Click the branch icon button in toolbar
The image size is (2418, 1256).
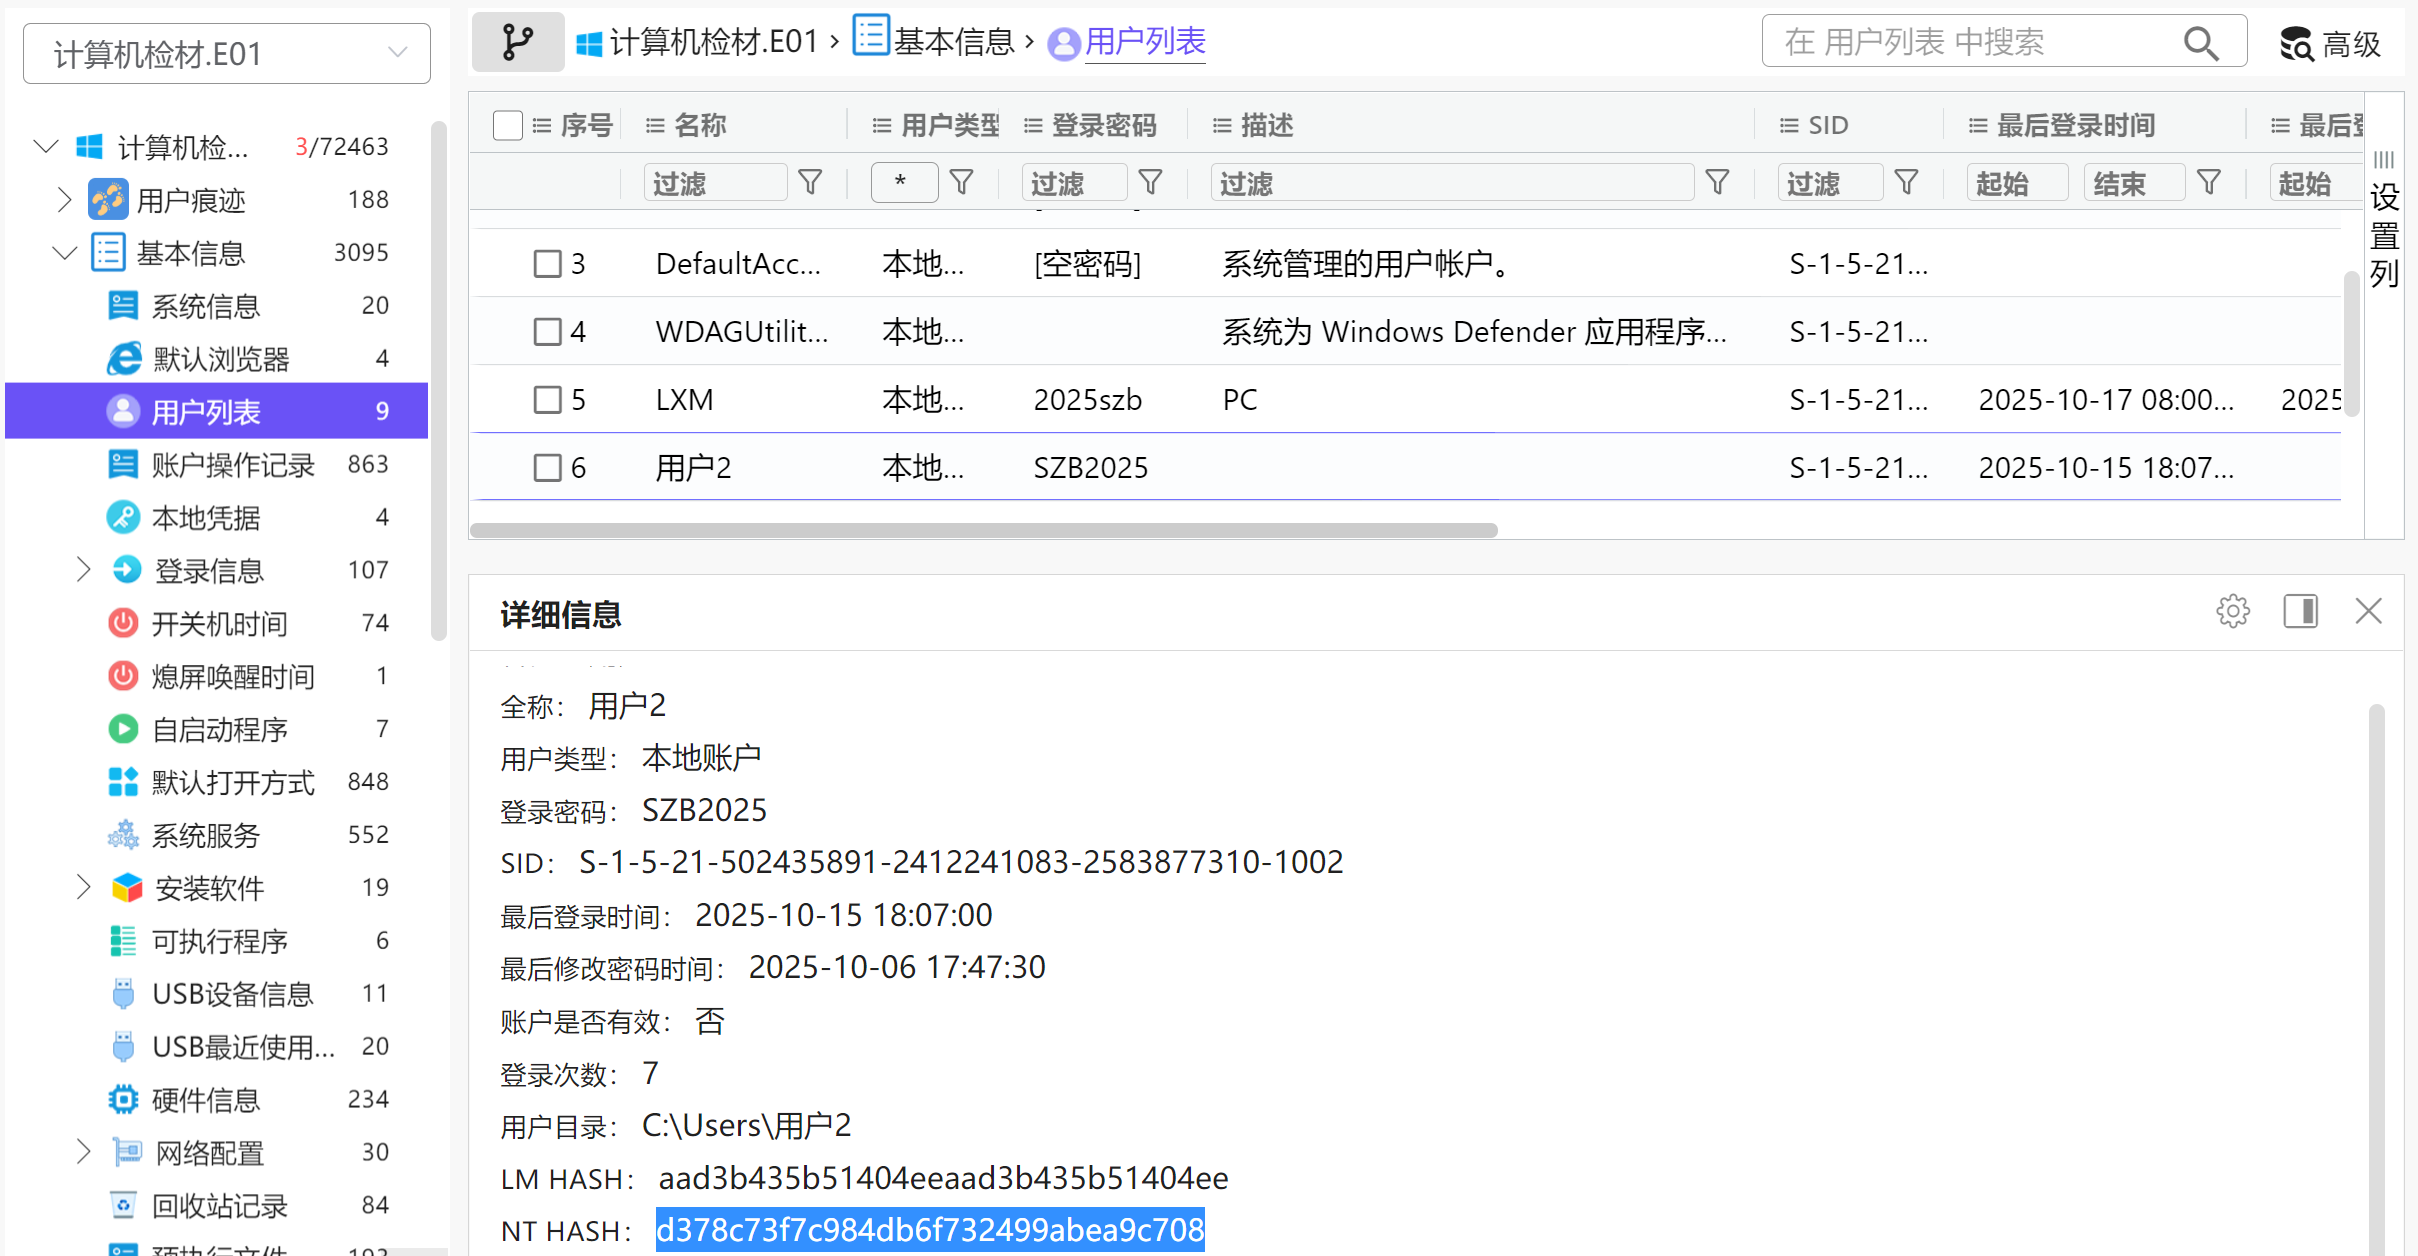click(517, 42)
